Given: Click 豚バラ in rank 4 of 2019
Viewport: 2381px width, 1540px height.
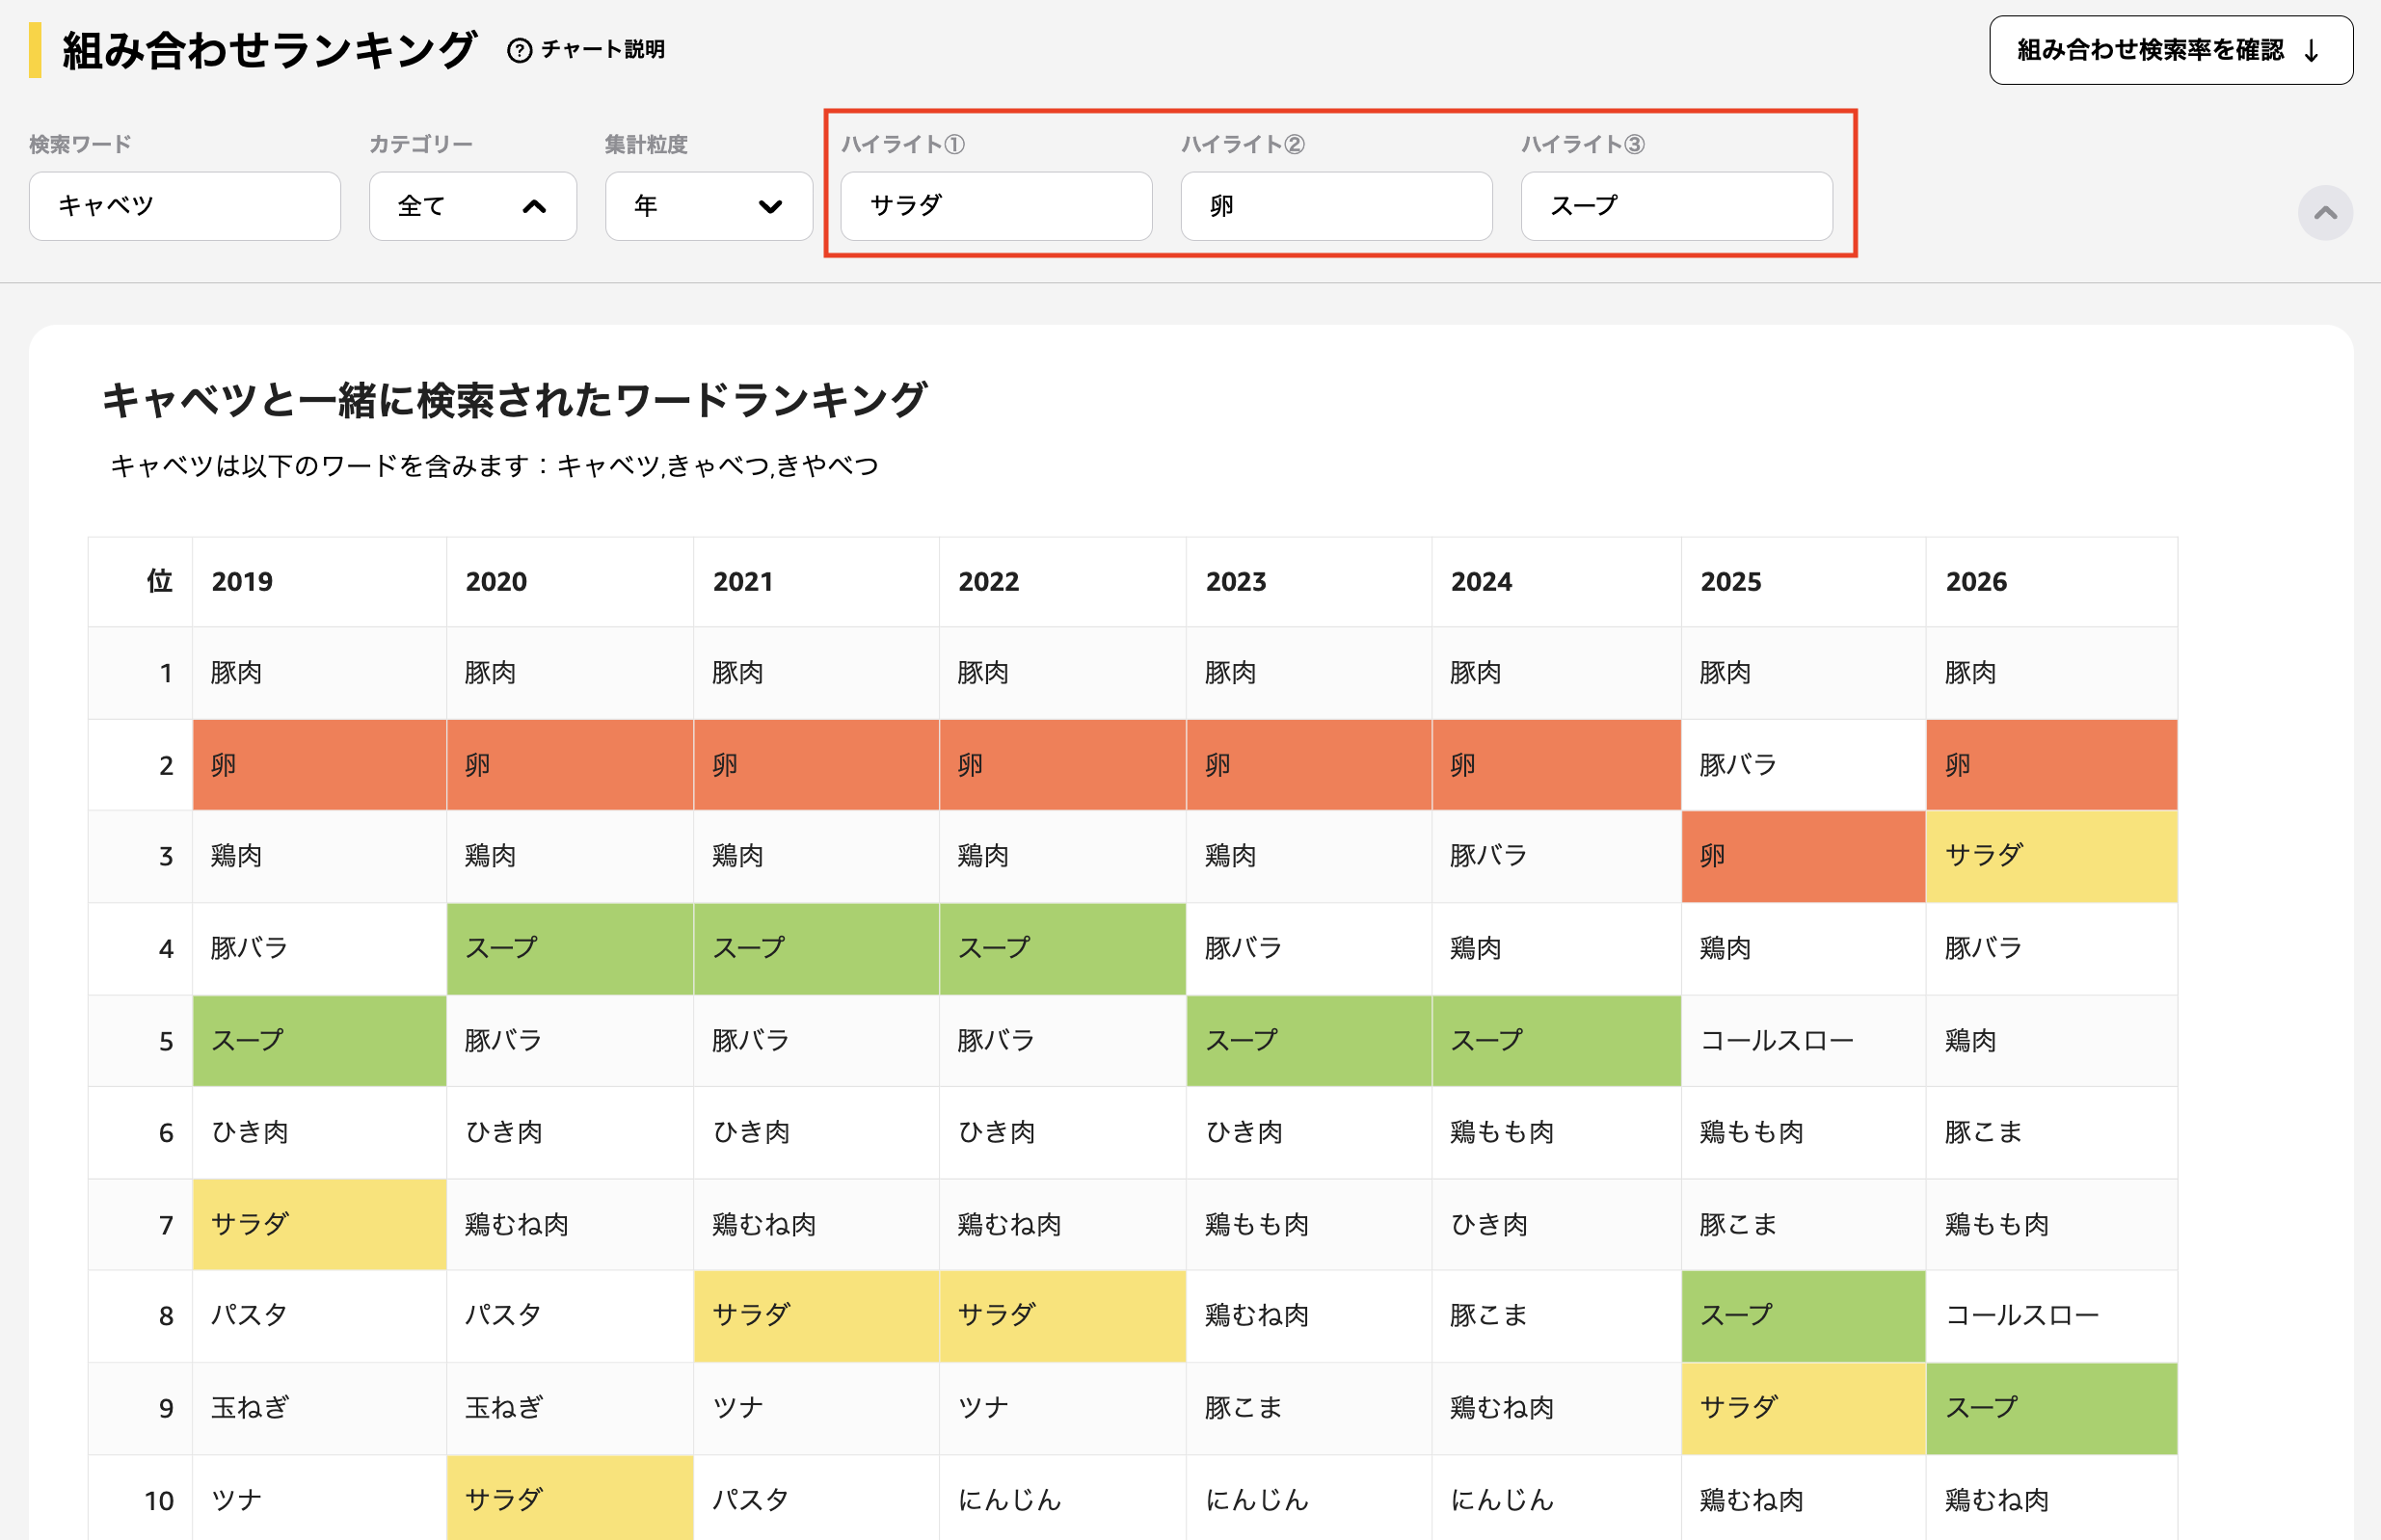Looking at the screenshot, I should [x=249, y=948].
